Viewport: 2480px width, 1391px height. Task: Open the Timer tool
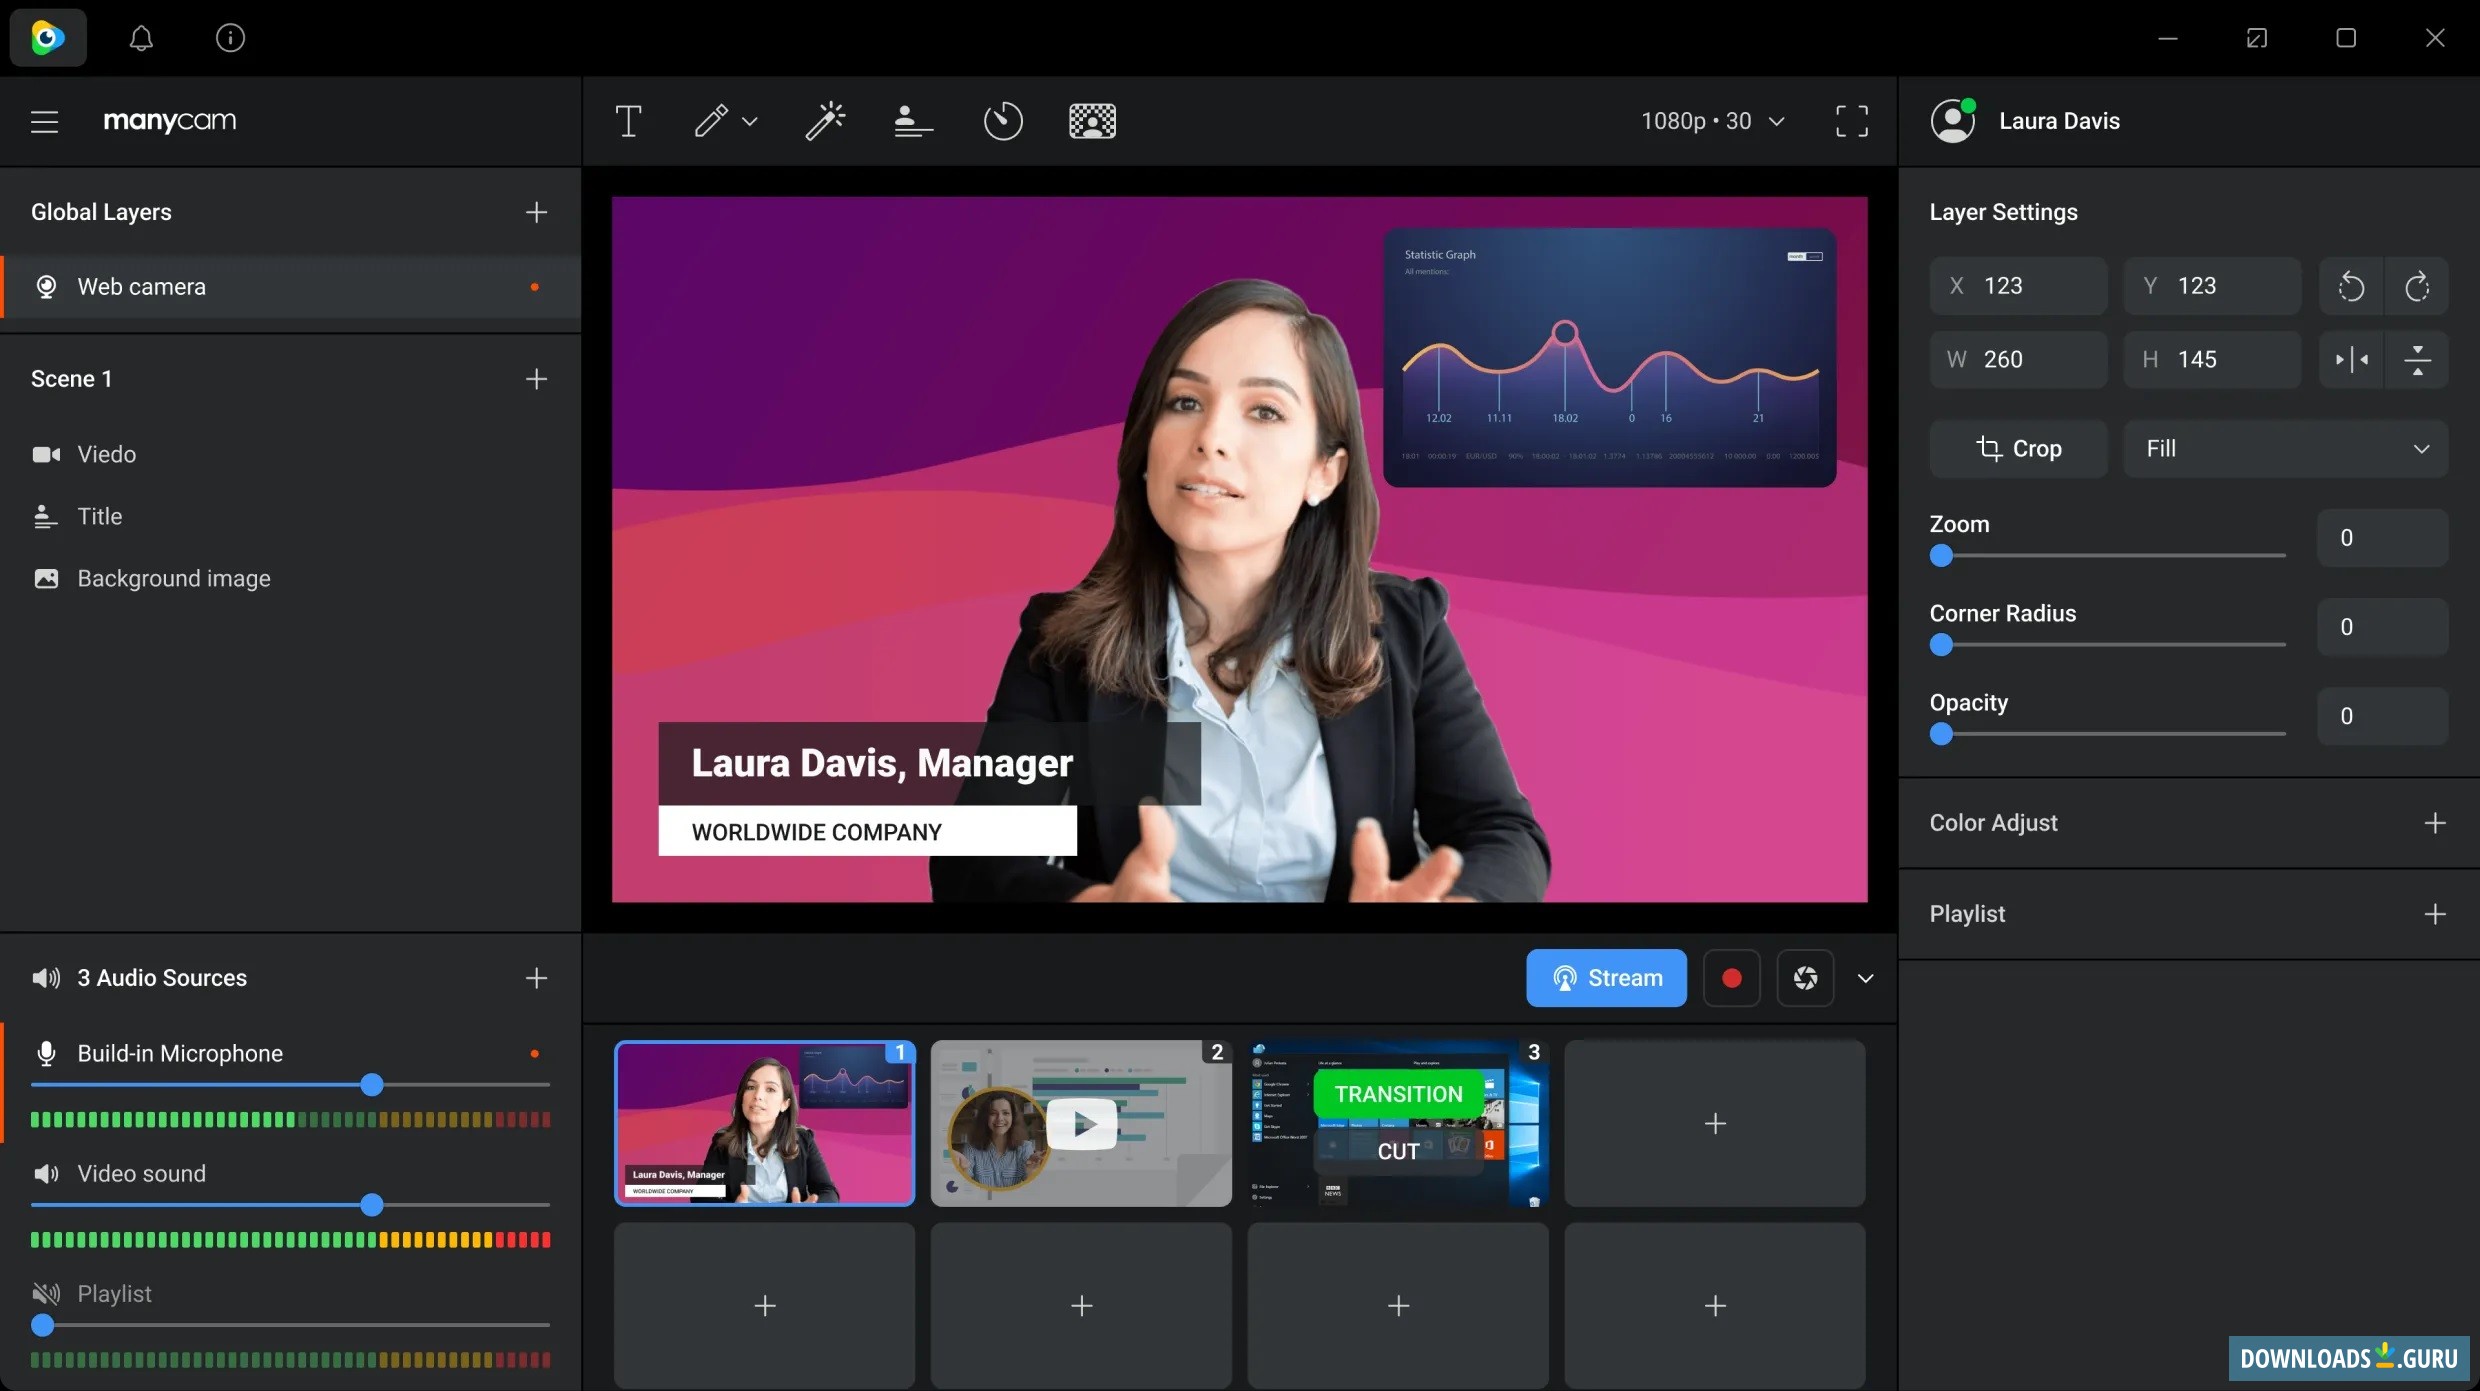click(1002, 121)
